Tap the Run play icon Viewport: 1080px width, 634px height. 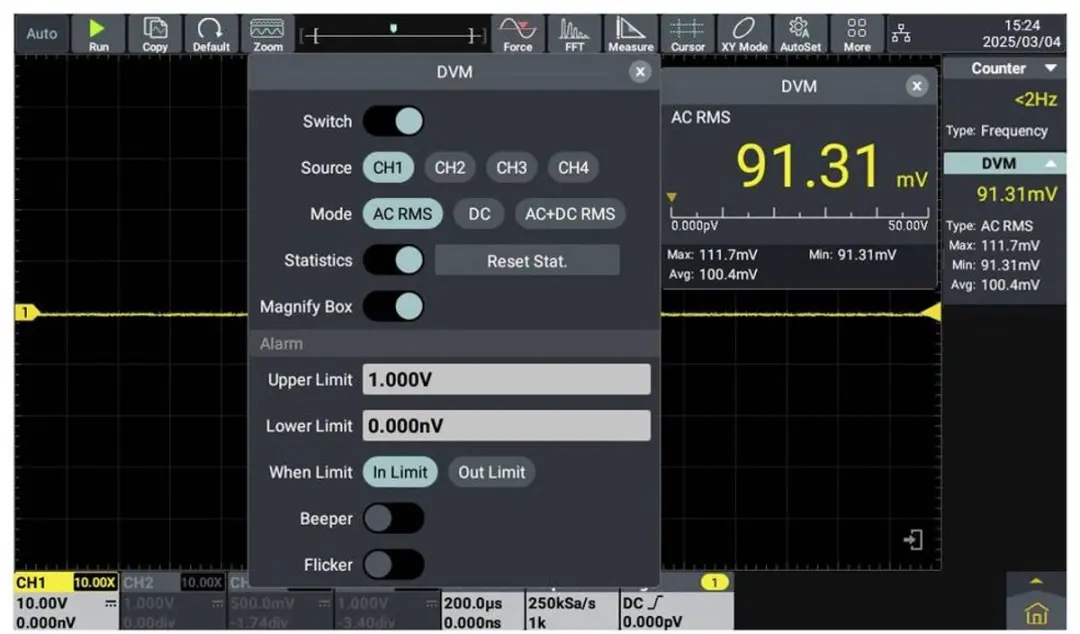coord(98,34)
